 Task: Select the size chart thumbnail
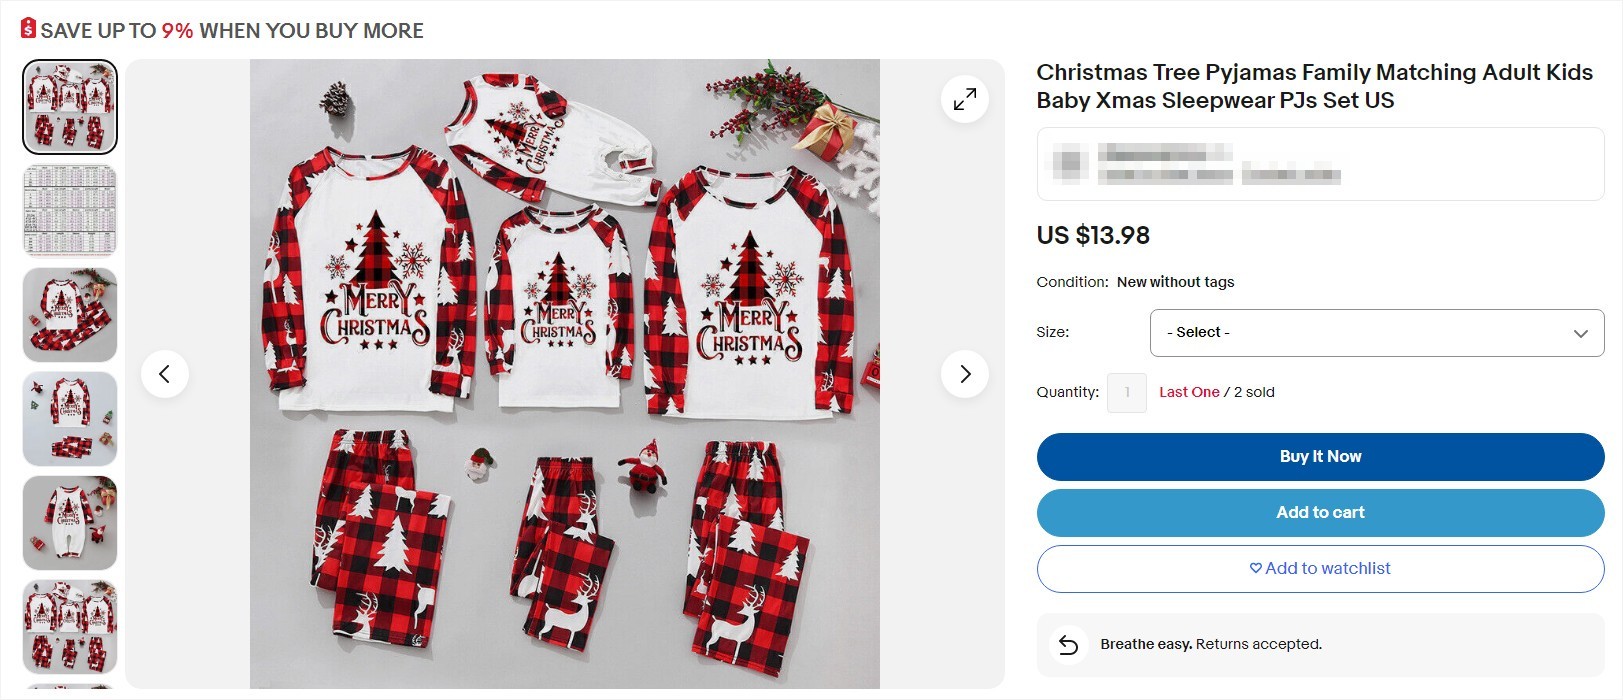[x=69, y=210]
